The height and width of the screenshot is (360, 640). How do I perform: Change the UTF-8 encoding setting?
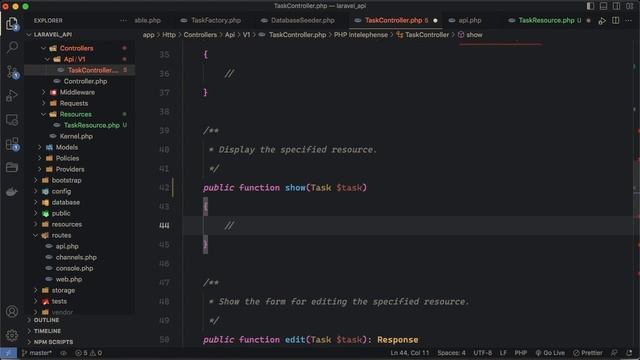(x=482, y=353)
